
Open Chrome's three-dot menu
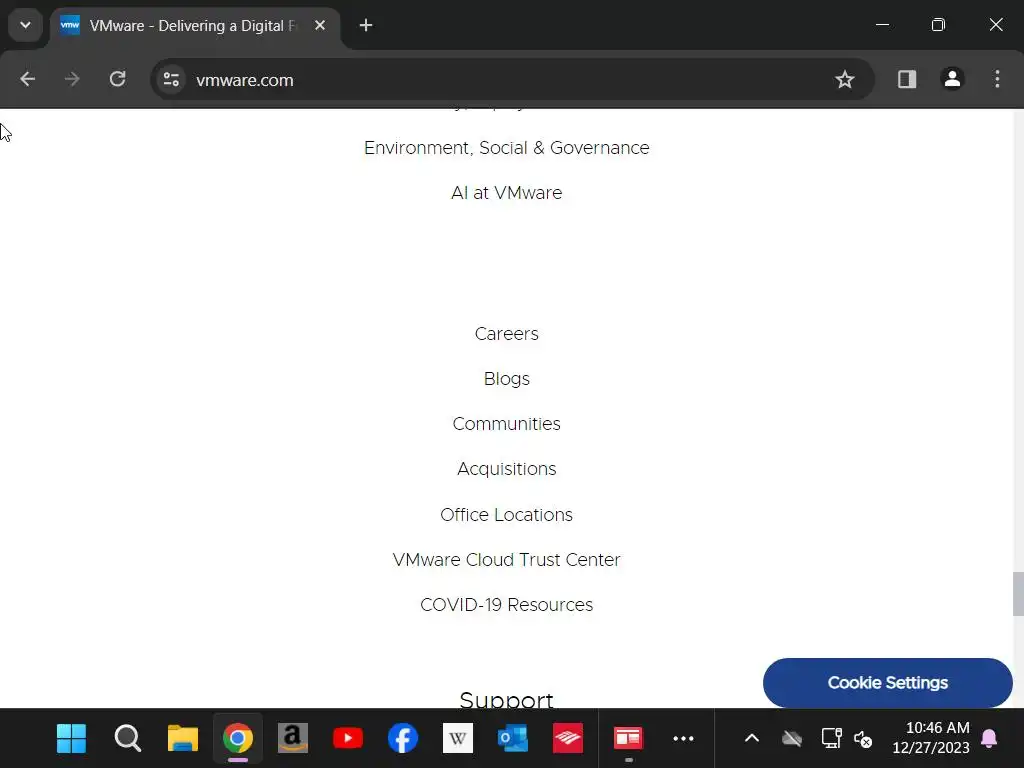pyautogui.click(x=997, y=80)
